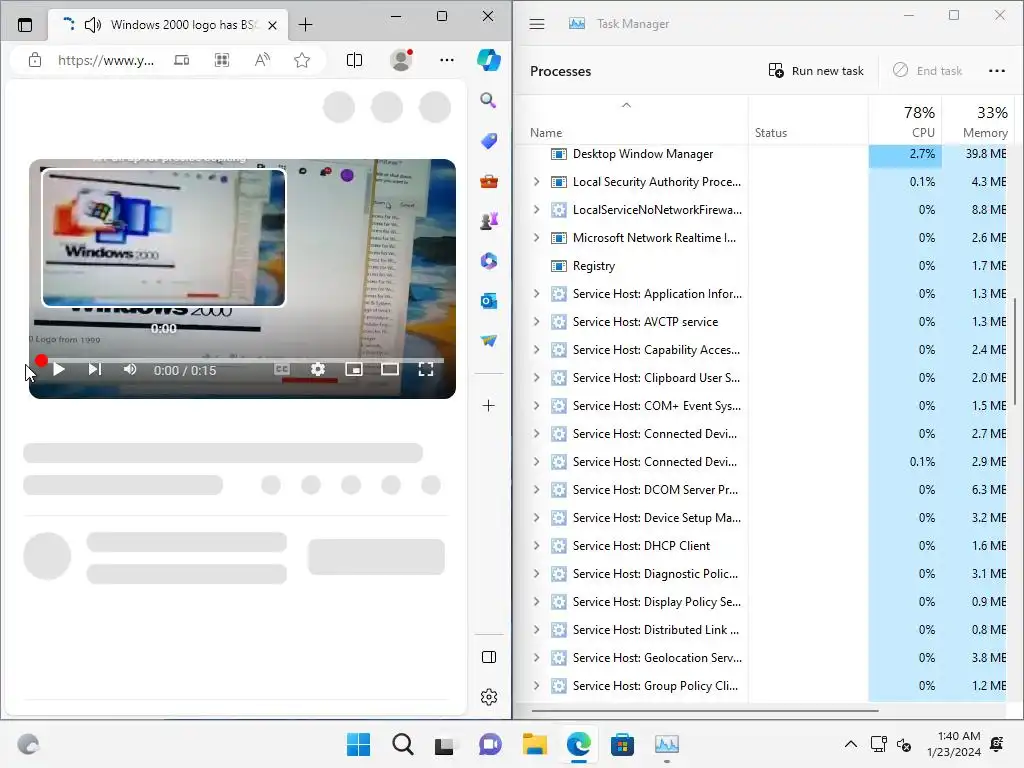Click the video progress bar

click(x=242, y=360)
